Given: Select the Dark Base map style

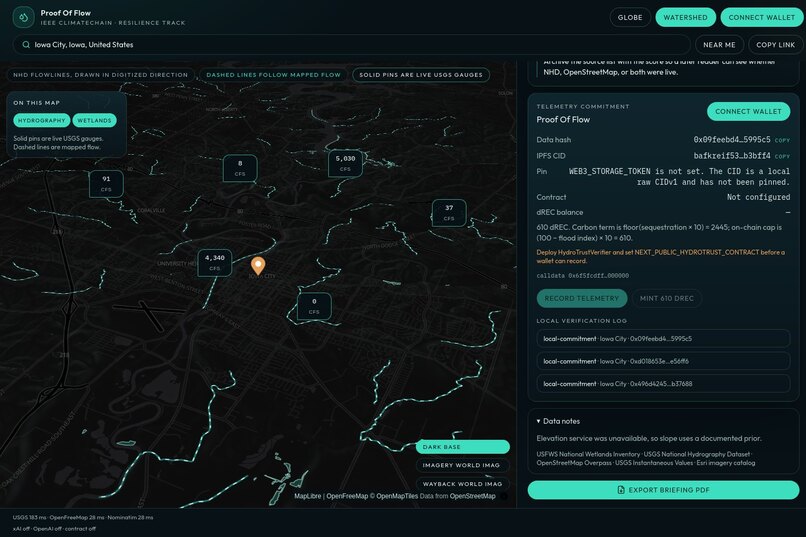Looking at the screenshot, I should 463,447.
